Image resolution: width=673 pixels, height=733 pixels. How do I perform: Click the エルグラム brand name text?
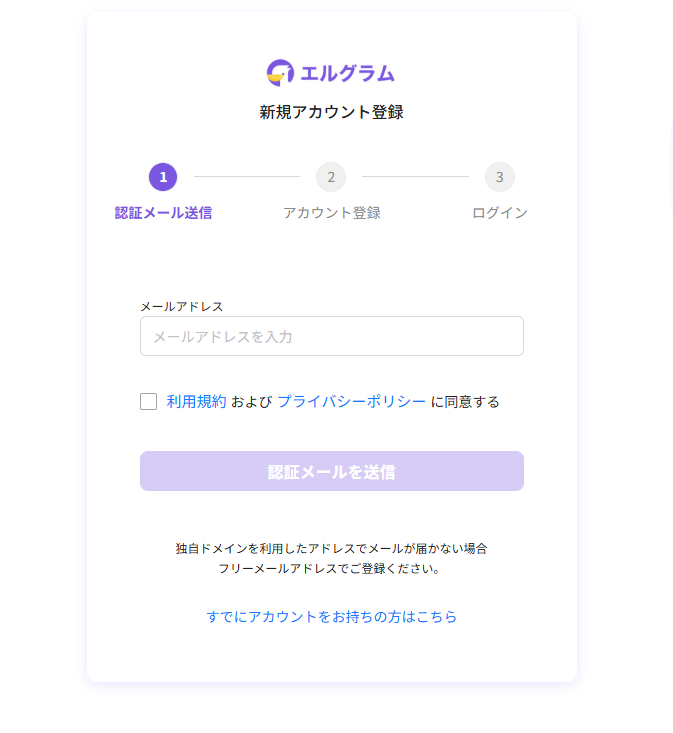[347, 73]
